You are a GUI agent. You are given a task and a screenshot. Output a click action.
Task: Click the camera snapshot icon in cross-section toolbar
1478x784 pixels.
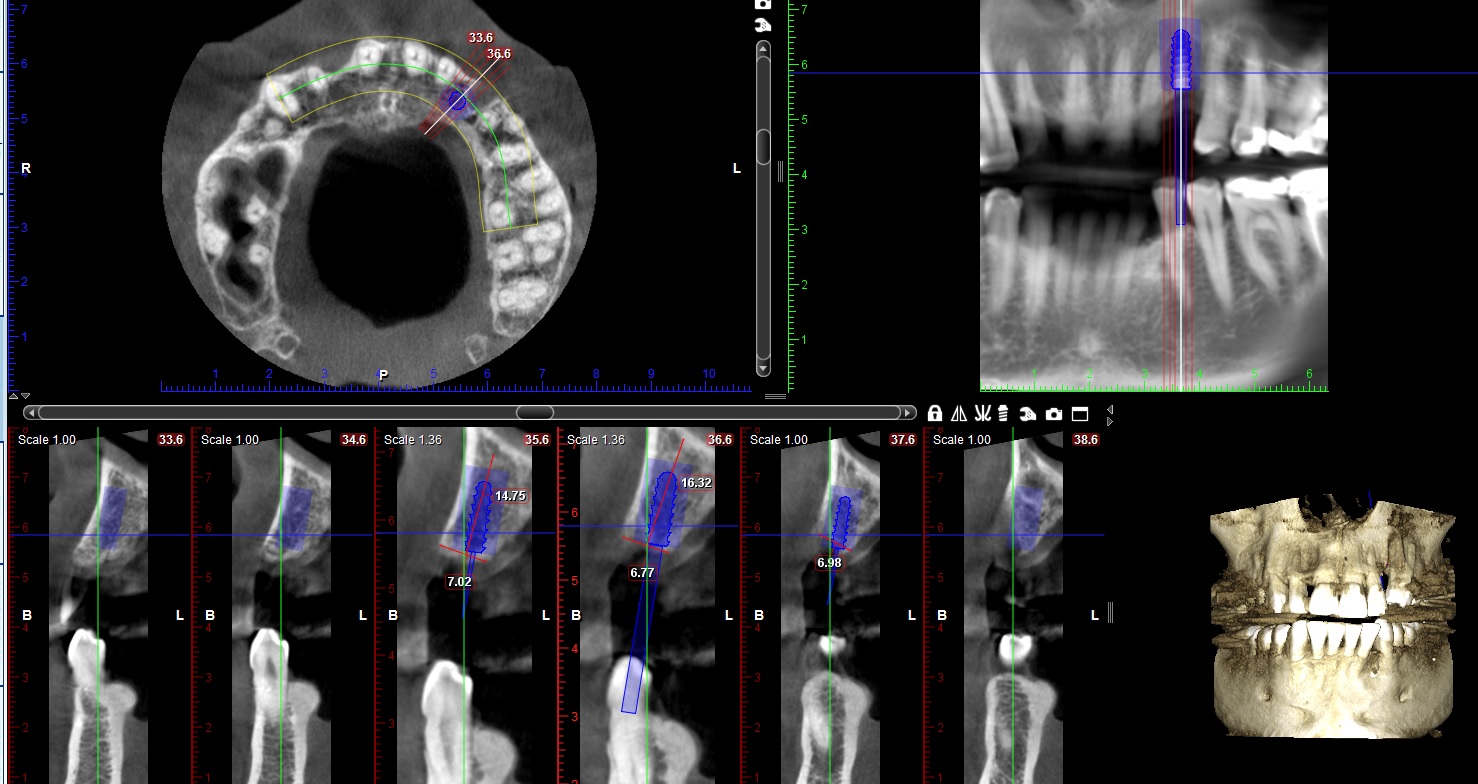1053,413
